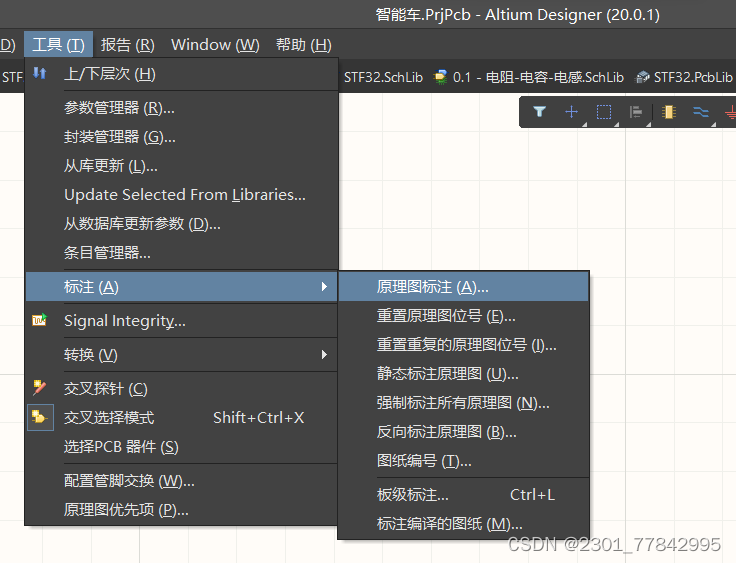
Task: Switch to the STF32.PcbLib document tab
Action: [x=684, y=77]
